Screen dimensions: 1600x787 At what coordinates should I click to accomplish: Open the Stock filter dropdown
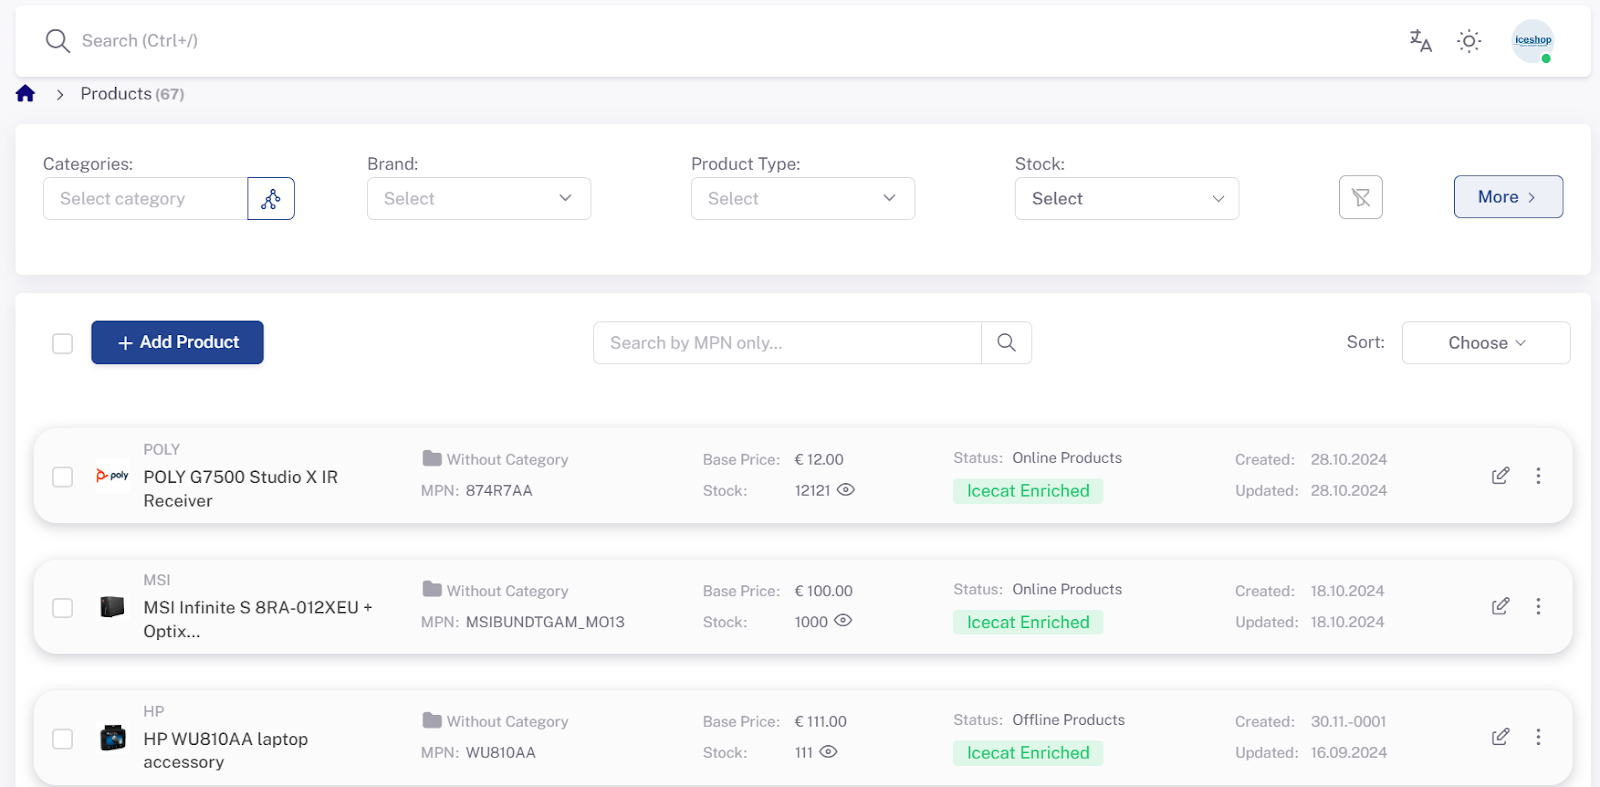click(1127, 199)
